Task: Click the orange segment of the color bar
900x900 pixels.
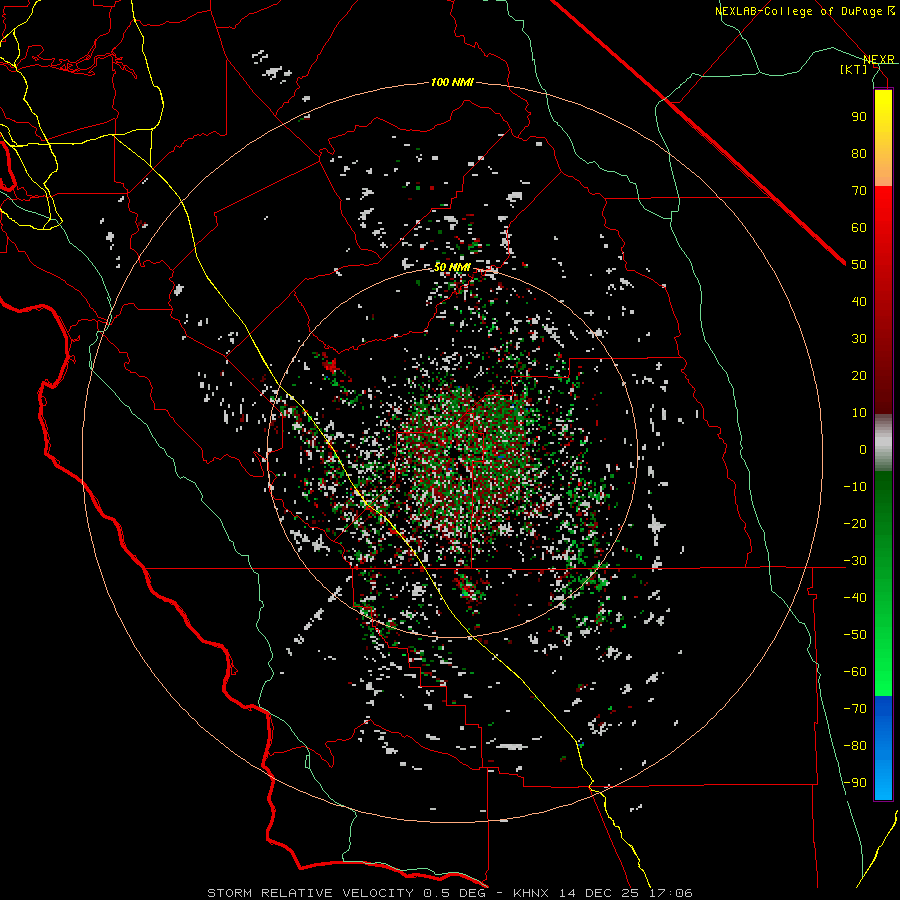Action: click(883, 171)
